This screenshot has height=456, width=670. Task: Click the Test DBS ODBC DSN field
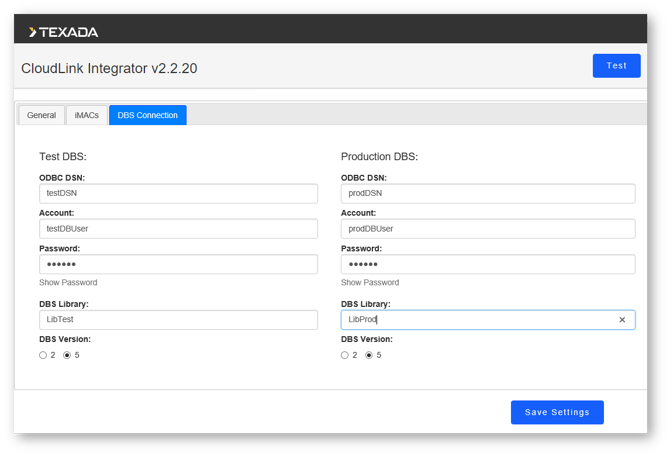(x=178, y=194)
